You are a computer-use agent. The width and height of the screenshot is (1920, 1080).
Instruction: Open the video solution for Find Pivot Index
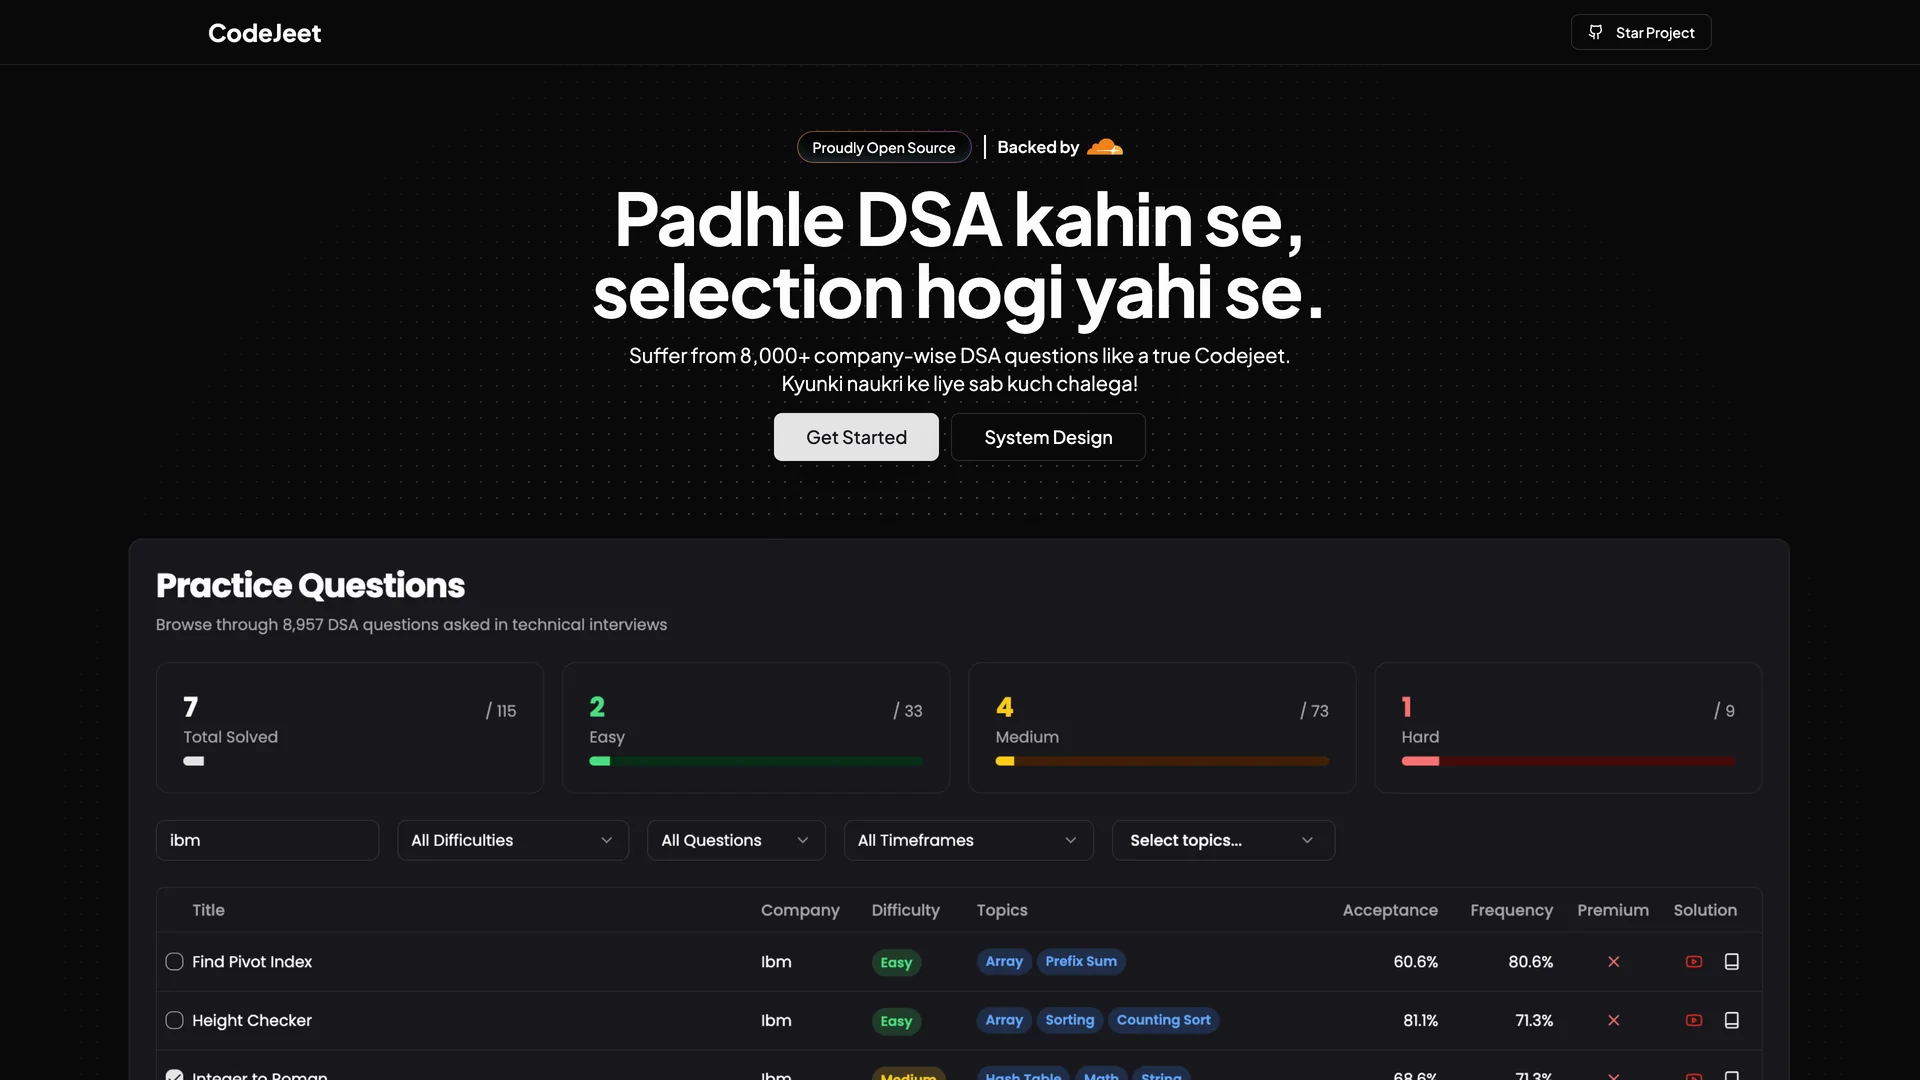1693,961
